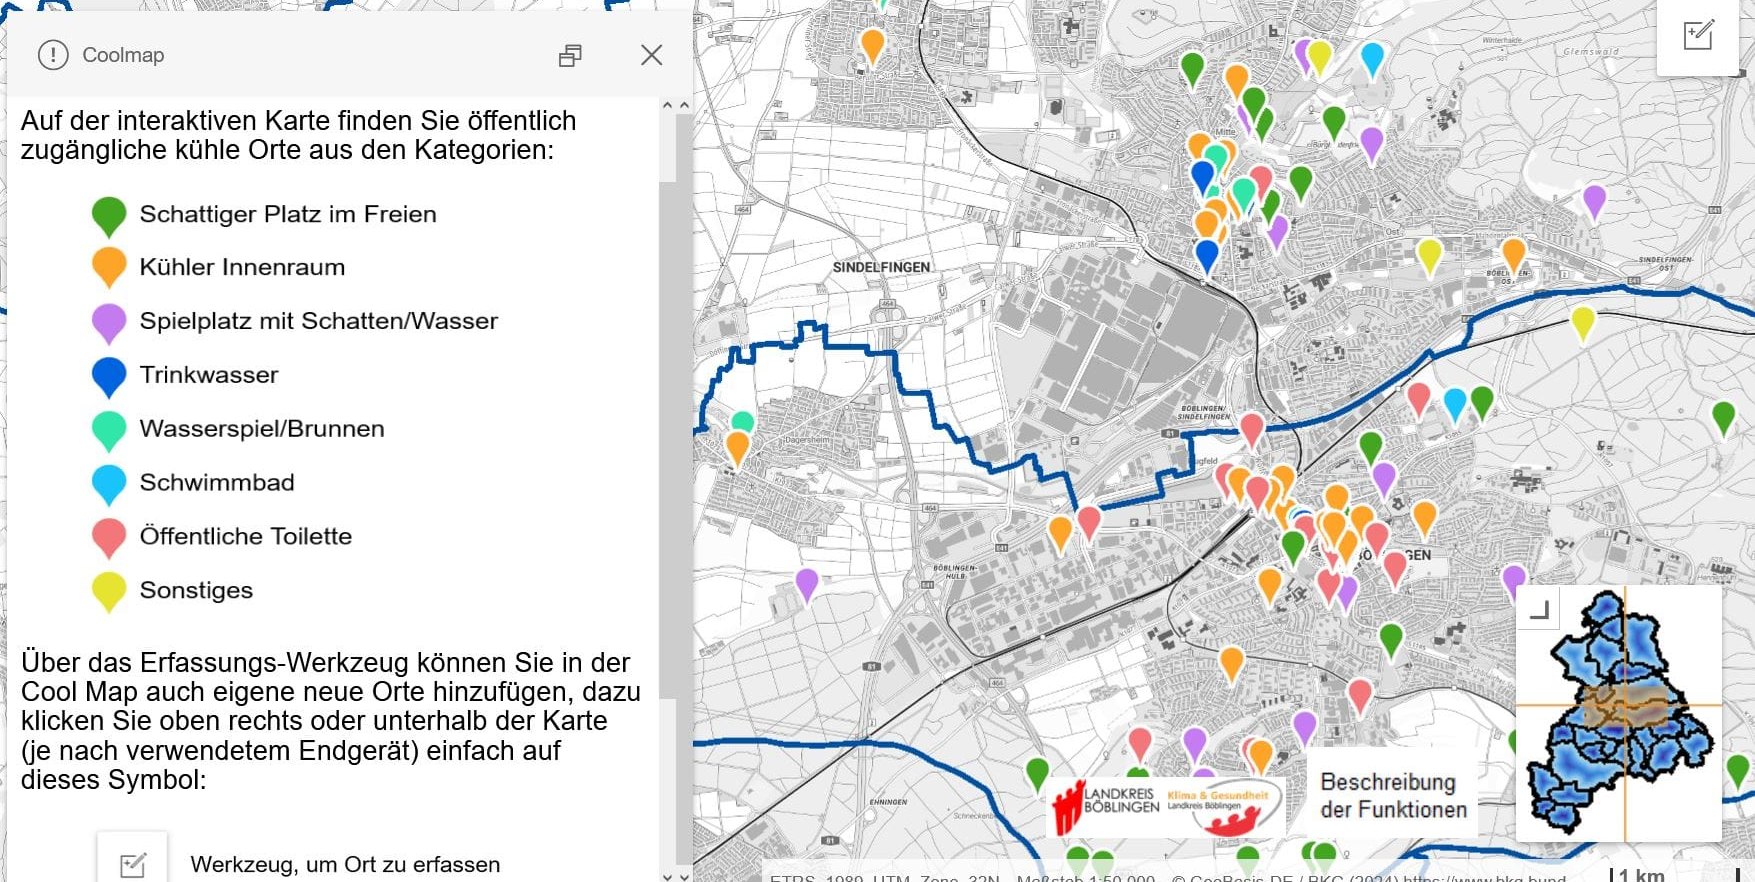Click the yellow marker on the blue boundary line
The width and height of the screenshot is (1755, 882).
(1582, 321)
